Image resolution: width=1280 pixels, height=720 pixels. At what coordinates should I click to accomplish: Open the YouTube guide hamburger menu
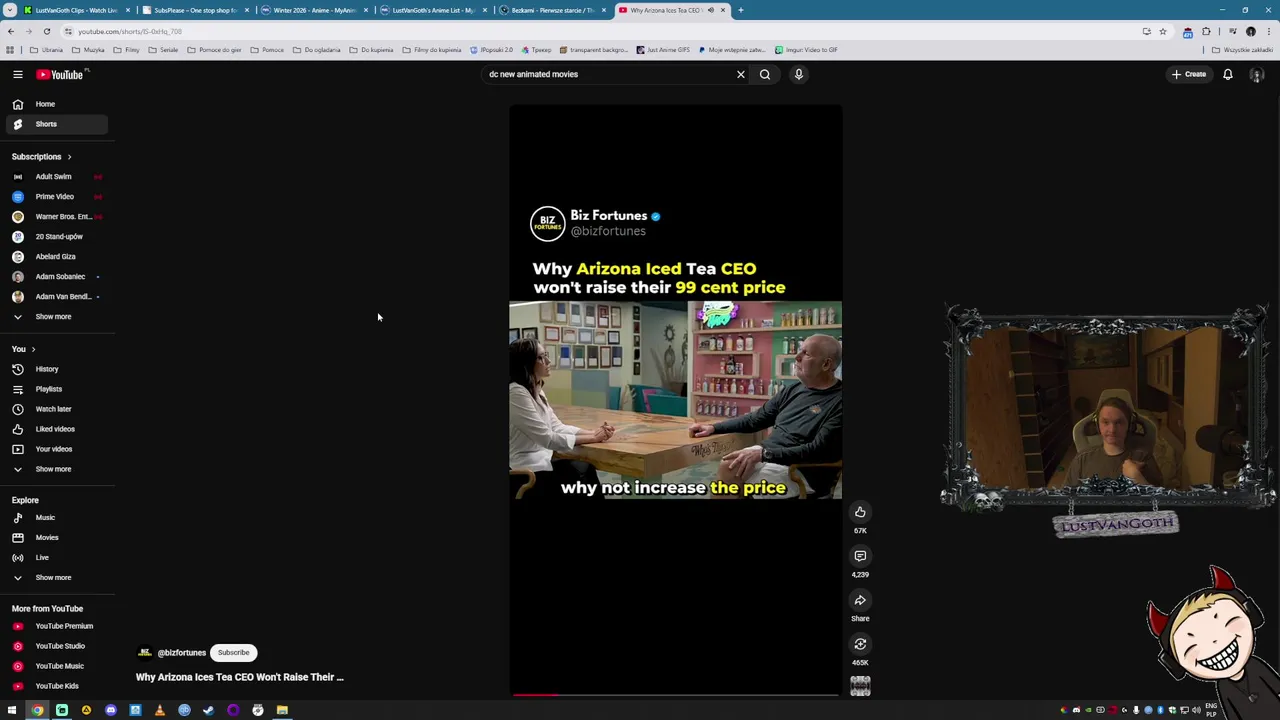coord(17,74)
